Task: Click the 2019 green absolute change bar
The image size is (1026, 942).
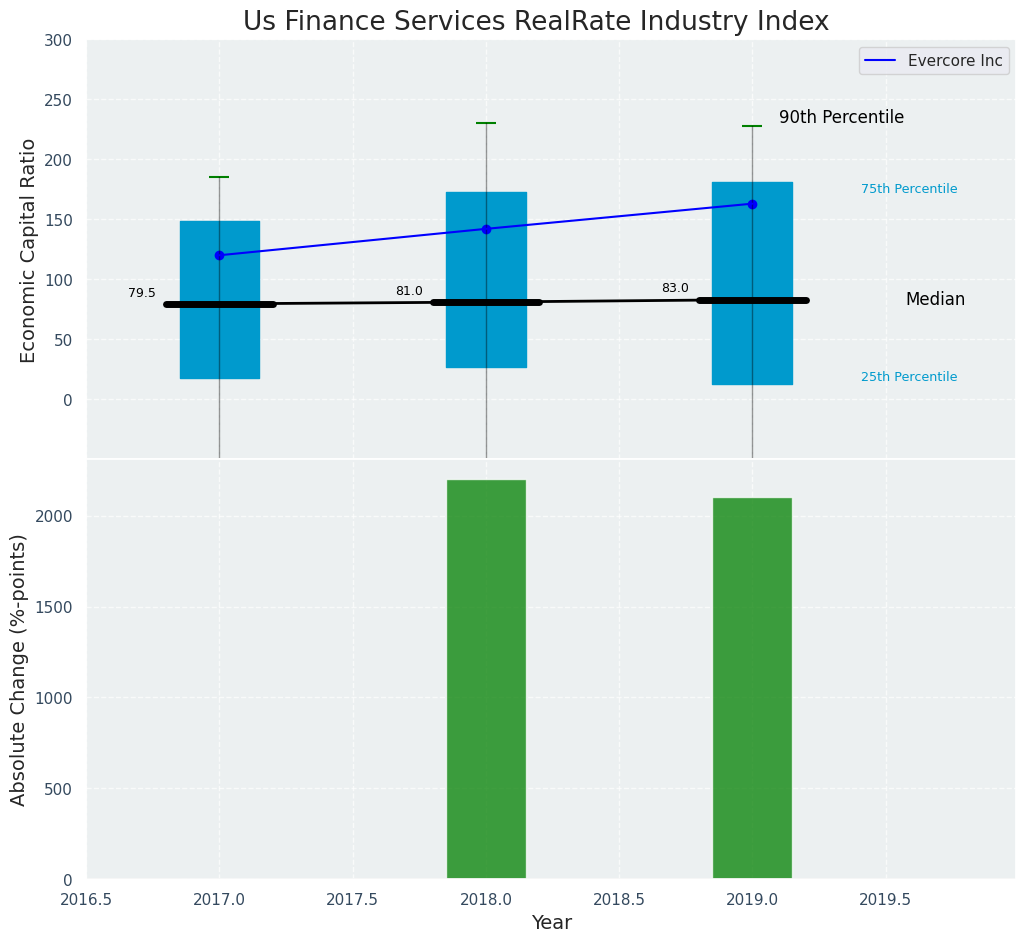Action: pyautogui.click(x=752, y=688)
